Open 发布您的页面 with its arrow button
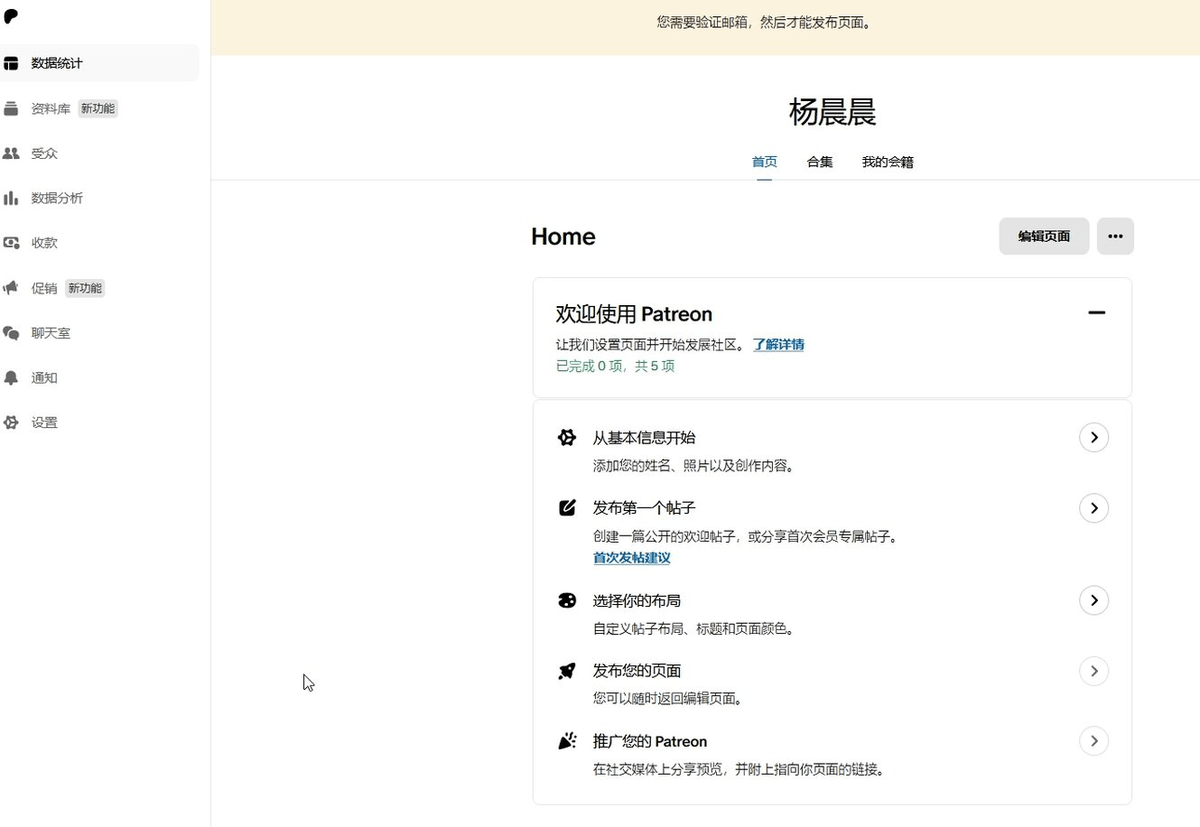 tap(1094, 671)
